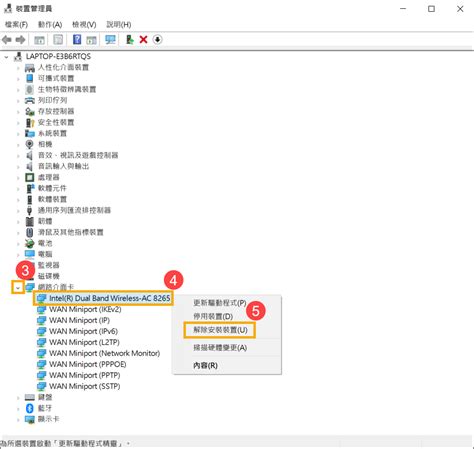Maximize the Device Manager window

[x=431, y=9]
